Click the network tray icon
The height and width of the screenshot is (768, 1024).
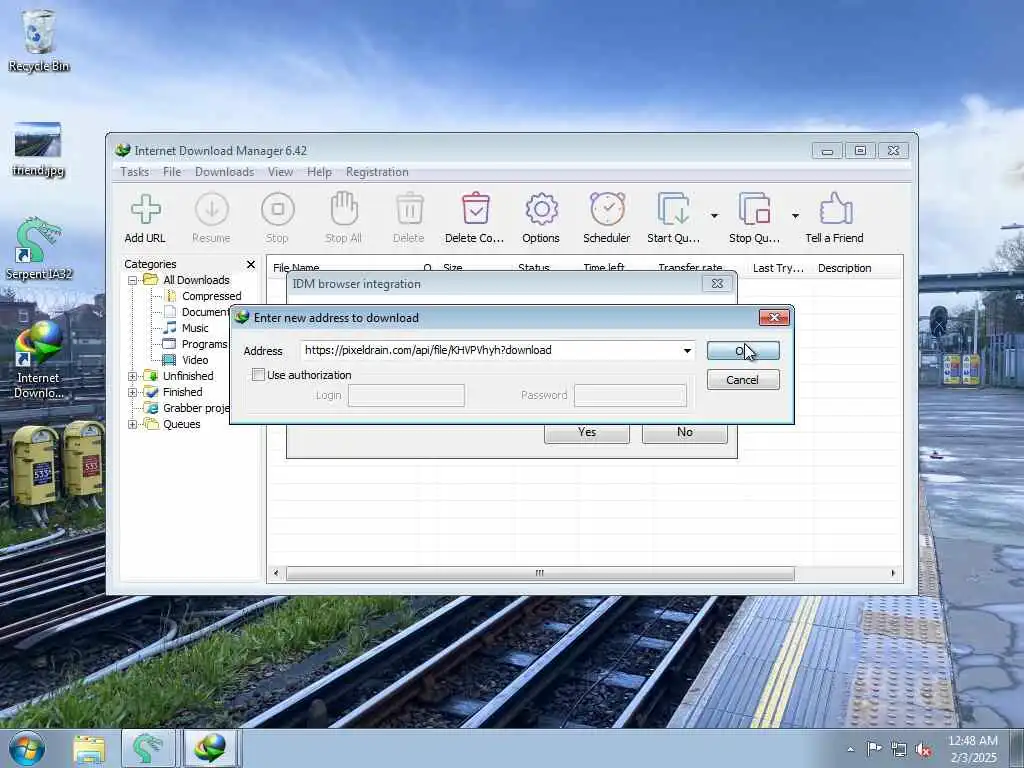(x=899, y=750)
